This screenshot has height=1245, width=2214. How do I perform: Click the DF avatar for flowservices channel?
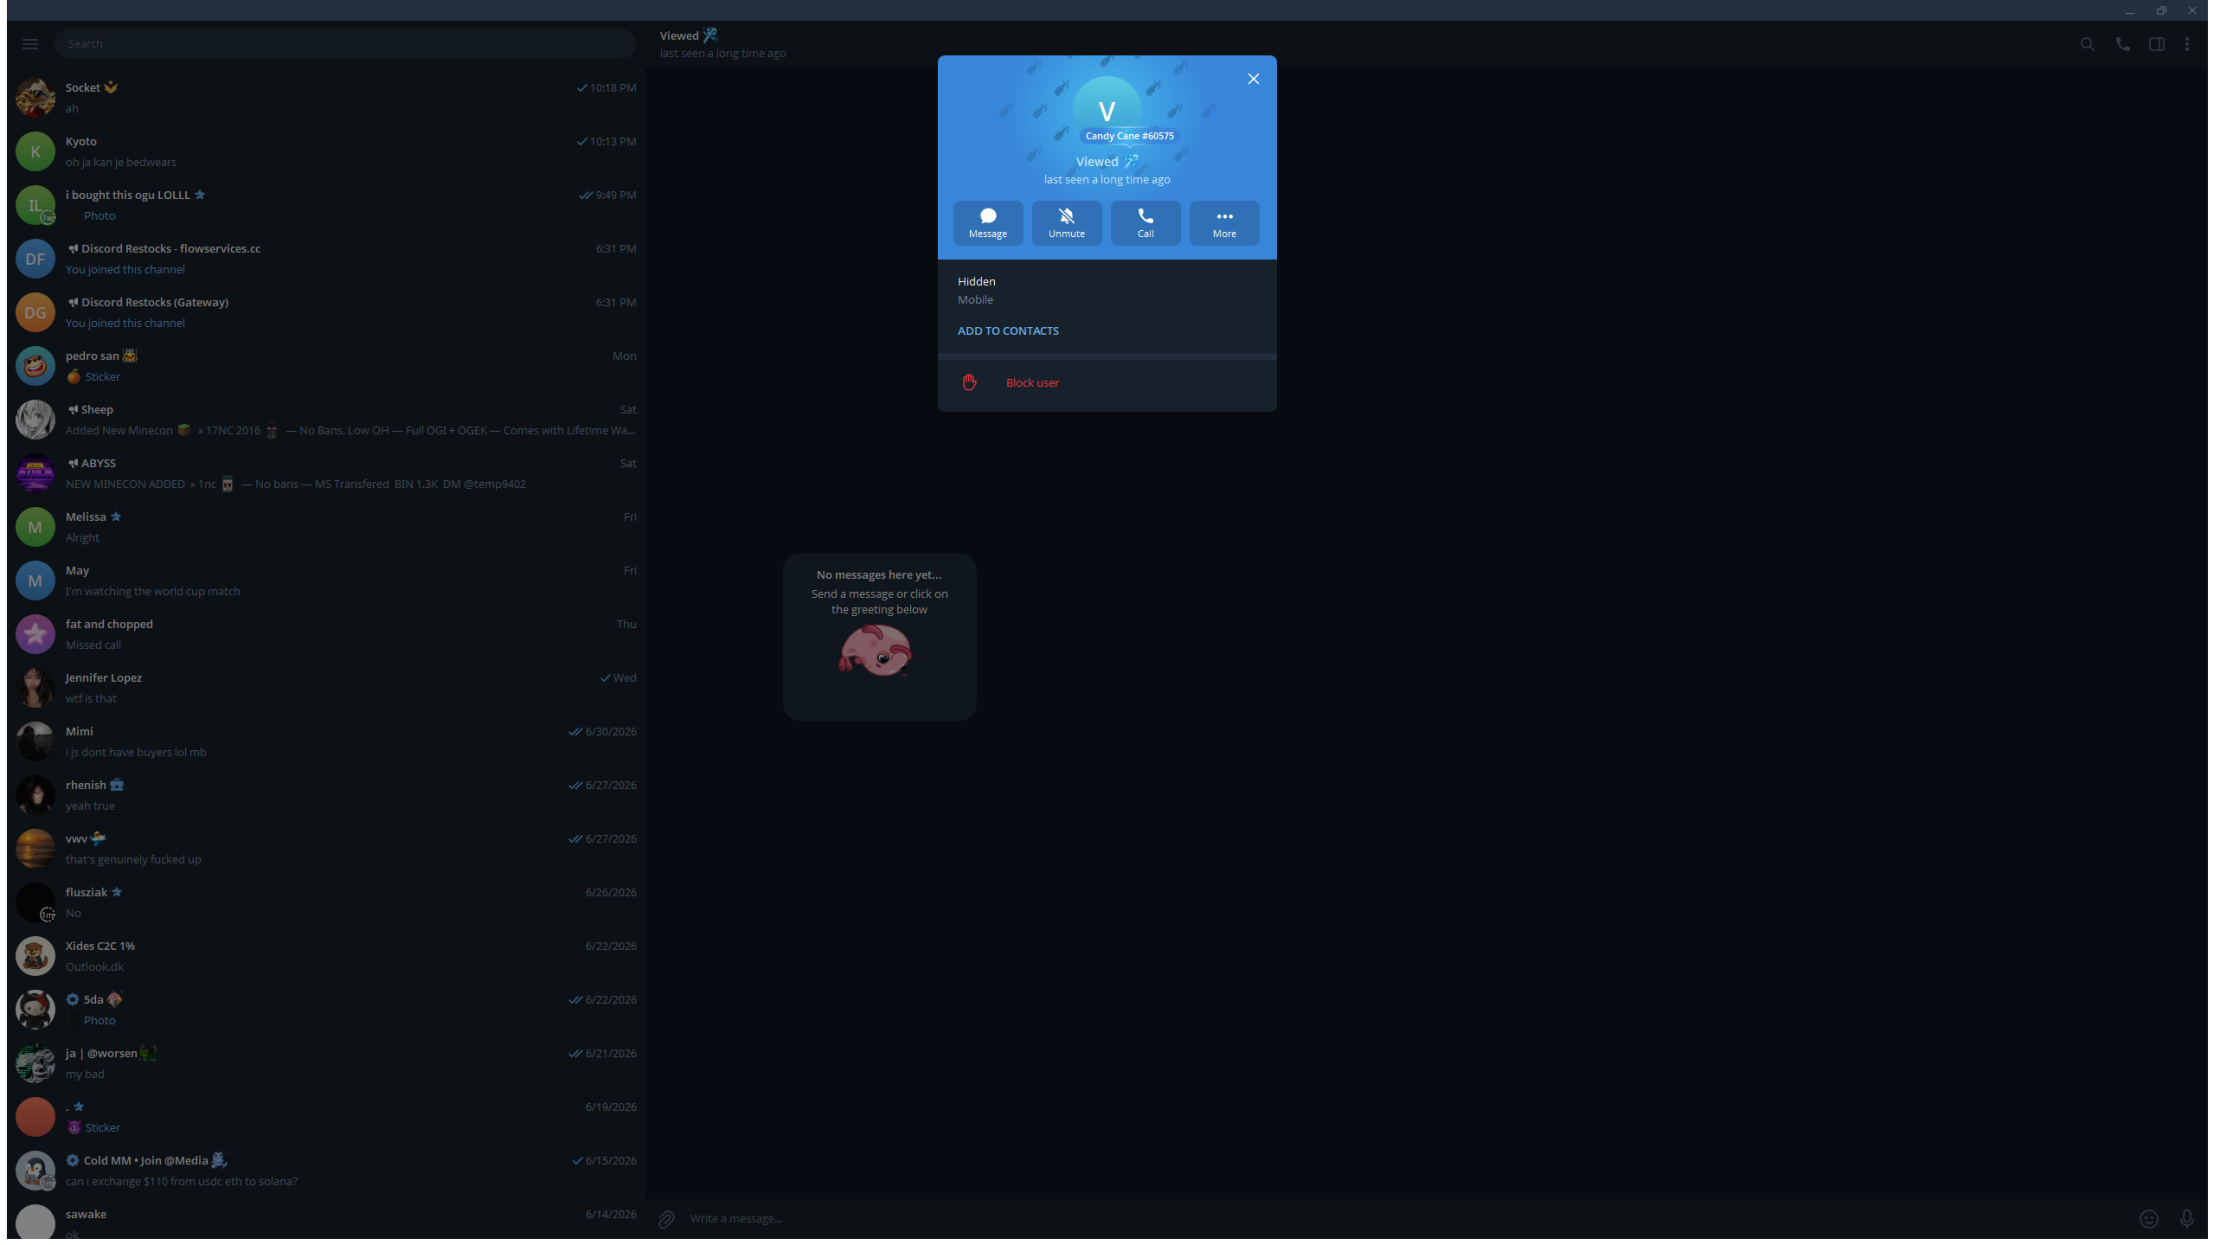(35, 259)
